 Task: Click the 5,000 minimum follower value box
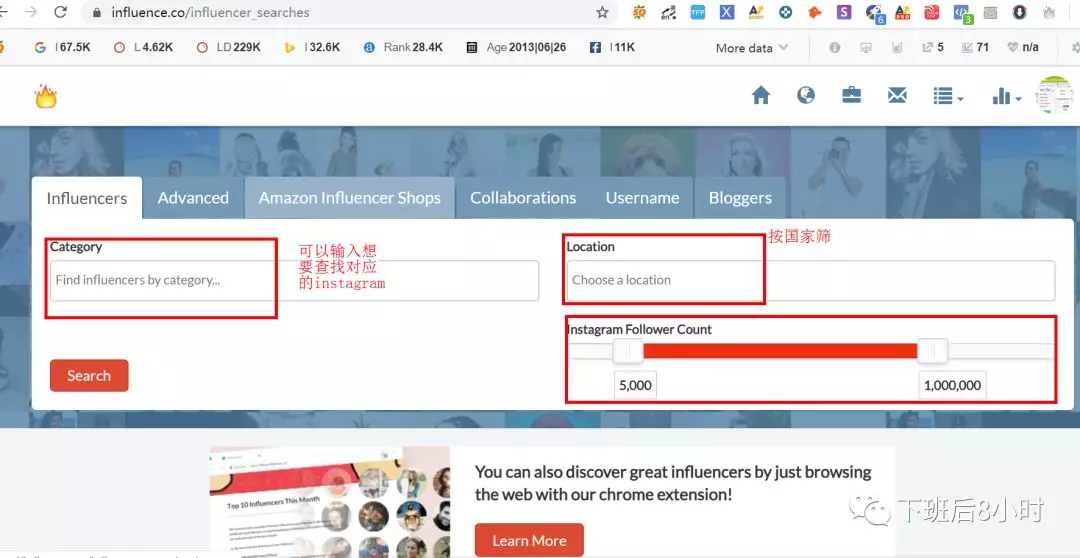(x=635, y=386)
